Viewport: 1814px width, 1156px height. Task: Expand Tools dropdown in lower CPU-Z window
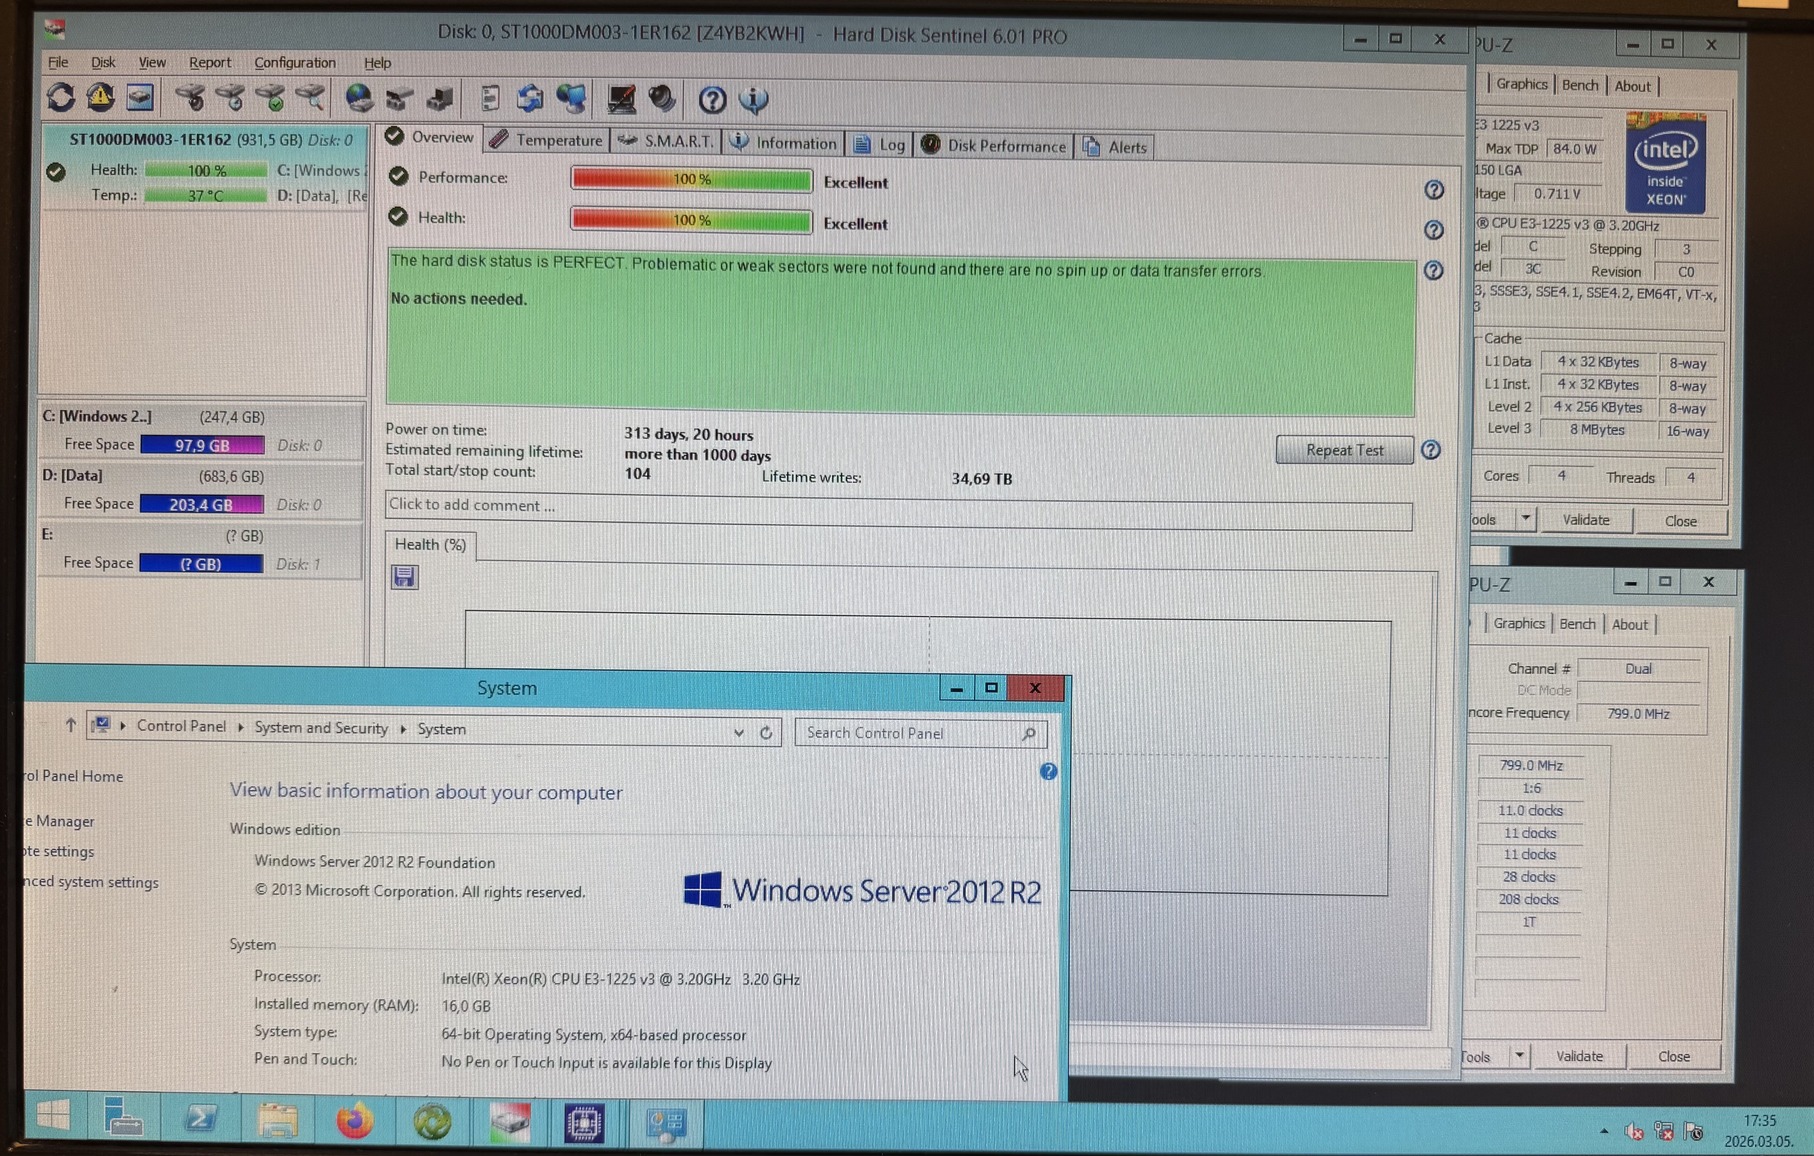(1519, 1055)
